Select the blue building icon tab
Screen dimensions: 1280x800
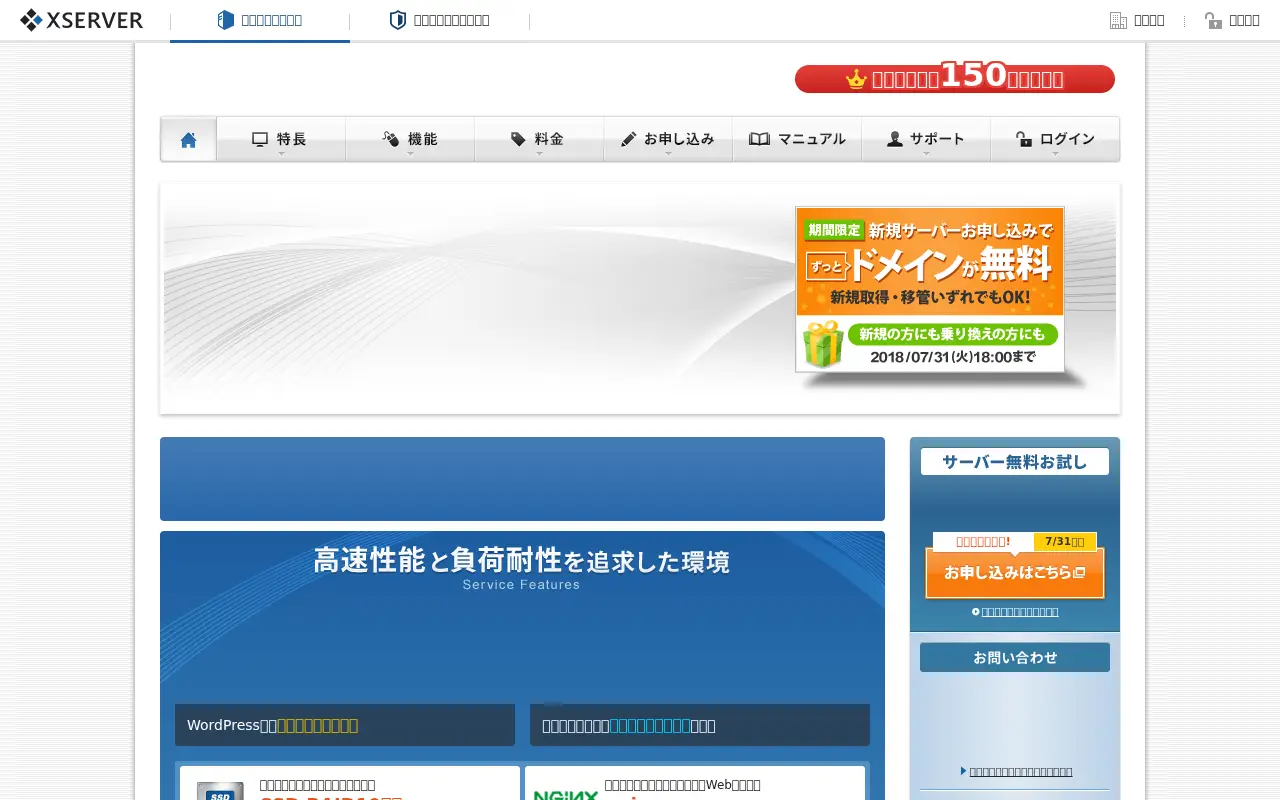pyautogui.click(x=260, y=20)
